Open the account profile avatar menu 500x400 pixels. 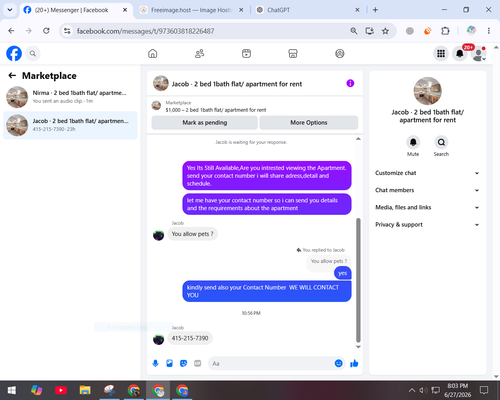coord(478,53)
